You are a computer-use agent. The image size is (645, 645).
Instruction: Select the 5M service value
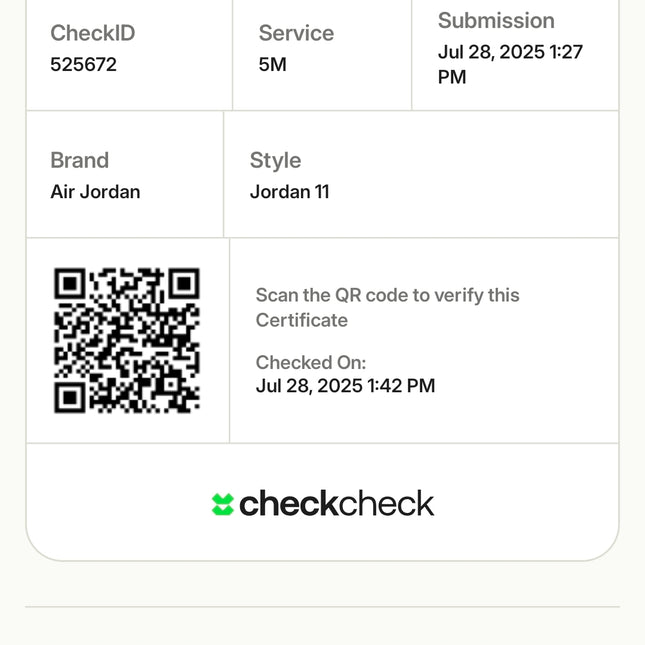point(272,65)
